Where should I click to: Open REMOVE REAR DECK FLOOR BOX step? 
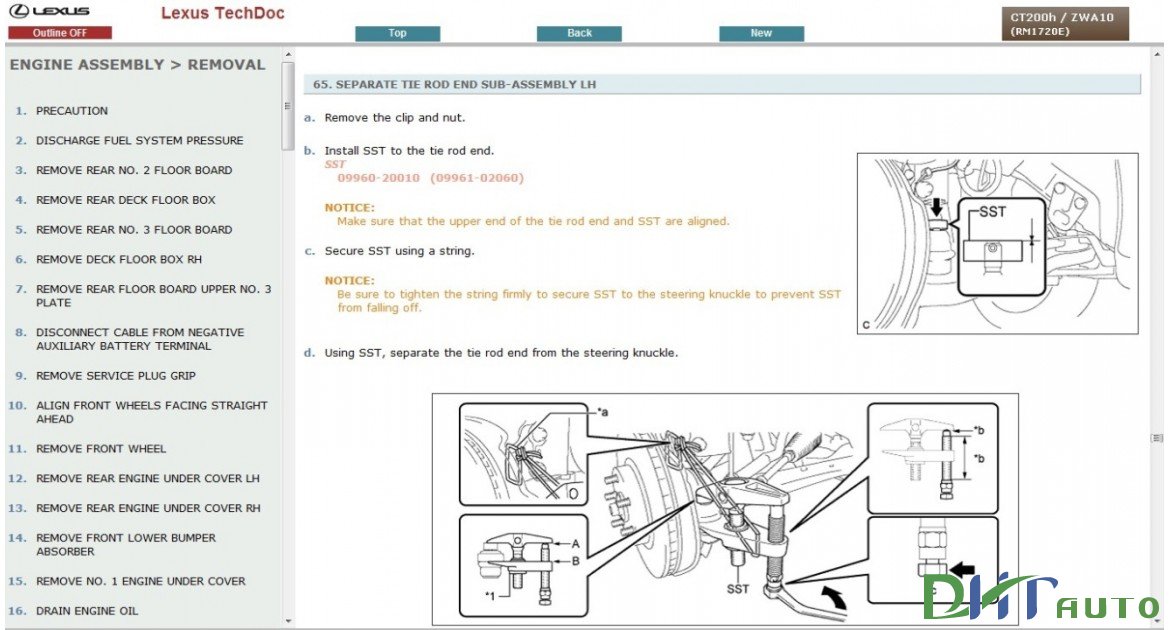pos(125,200)
